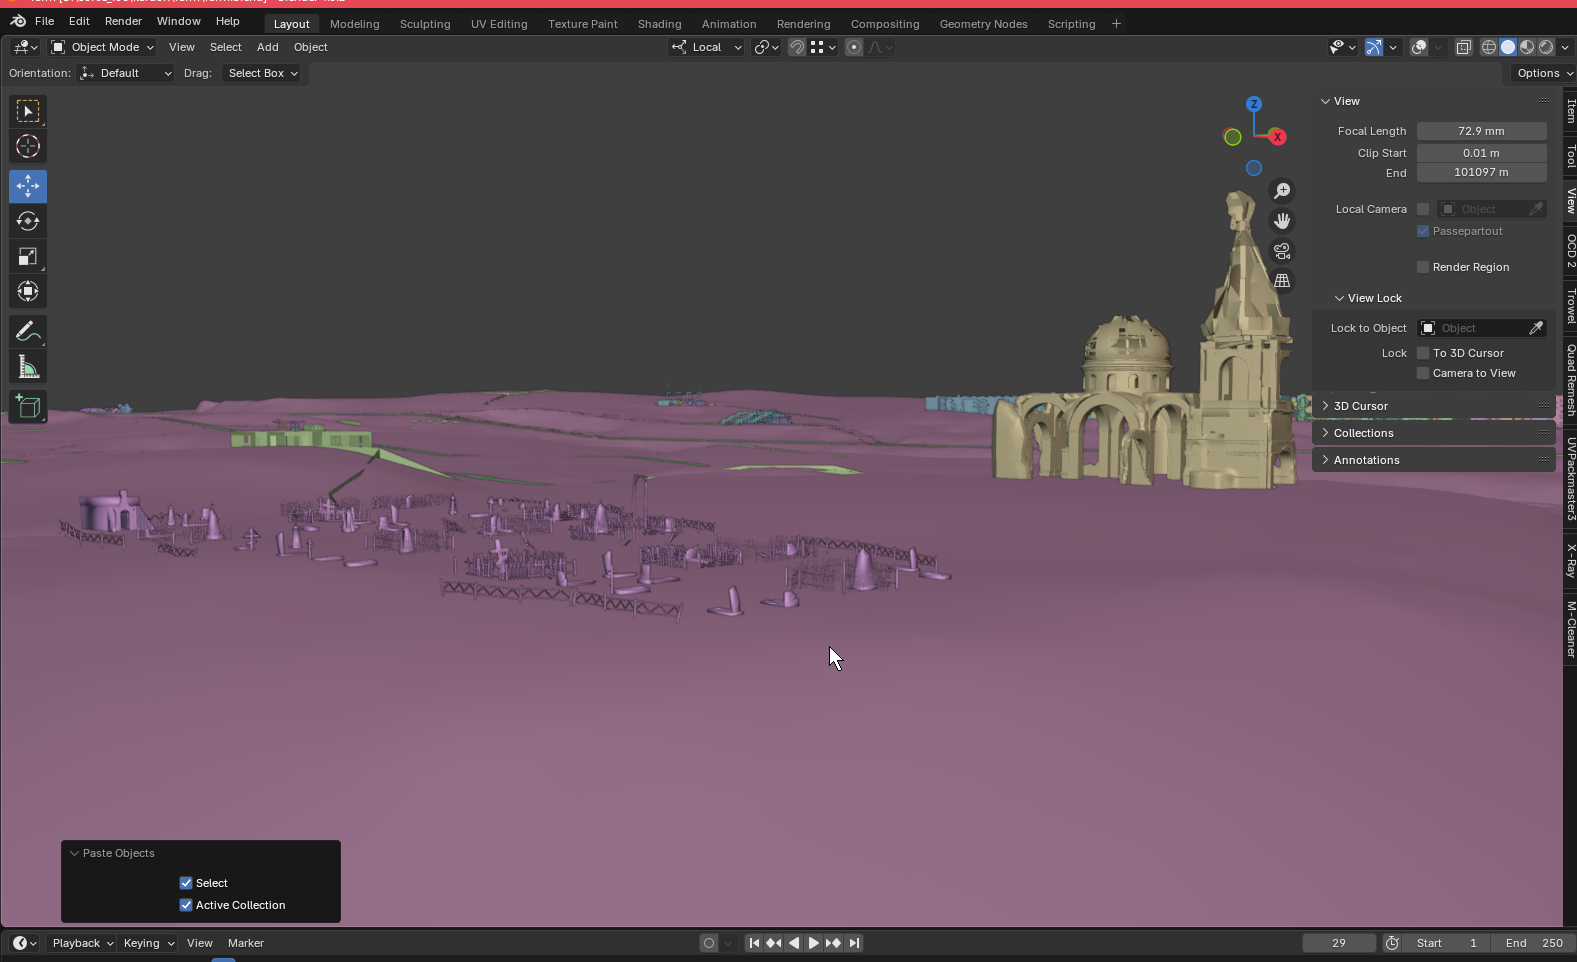Image resolution: width=1577 pixels, height=962 pixels.
Task: Activate the Annotate pencil tool
Action: coord(28,332)
